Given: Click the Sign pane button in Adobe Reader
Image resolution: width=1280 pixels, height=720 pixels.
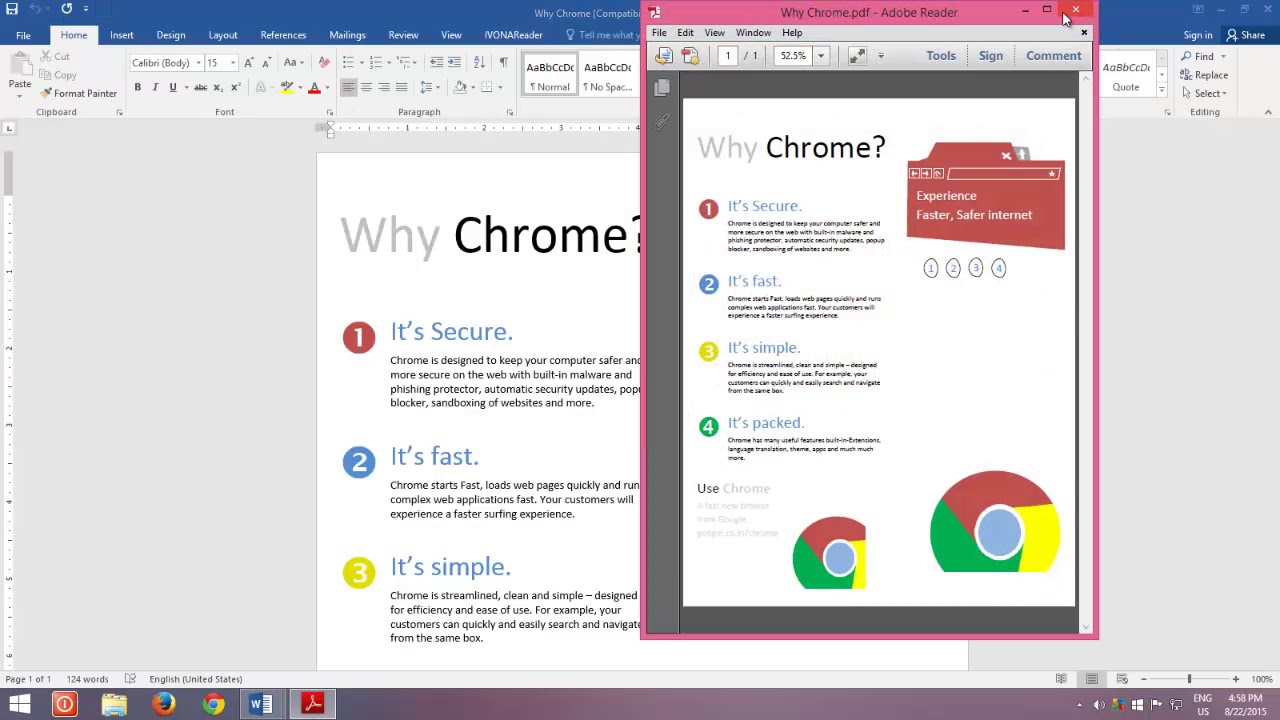Looking at the screenshot, I should [x=990, y=56].
